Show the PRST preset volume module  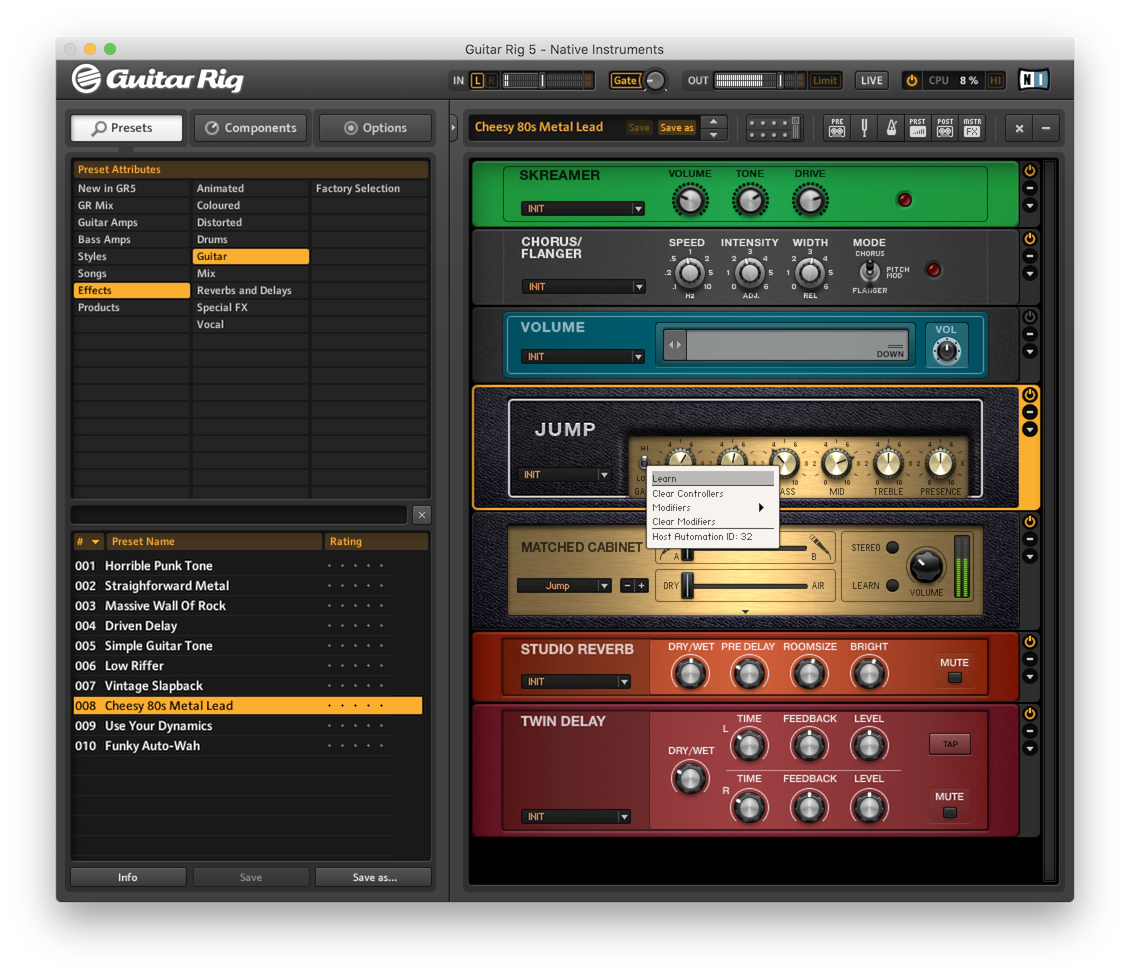(917, 128)
